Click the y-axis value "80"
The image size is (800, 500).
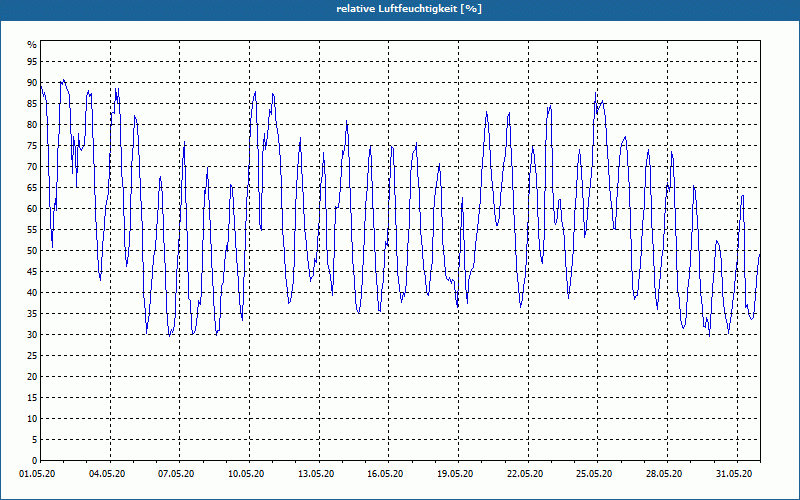point(32,124)
